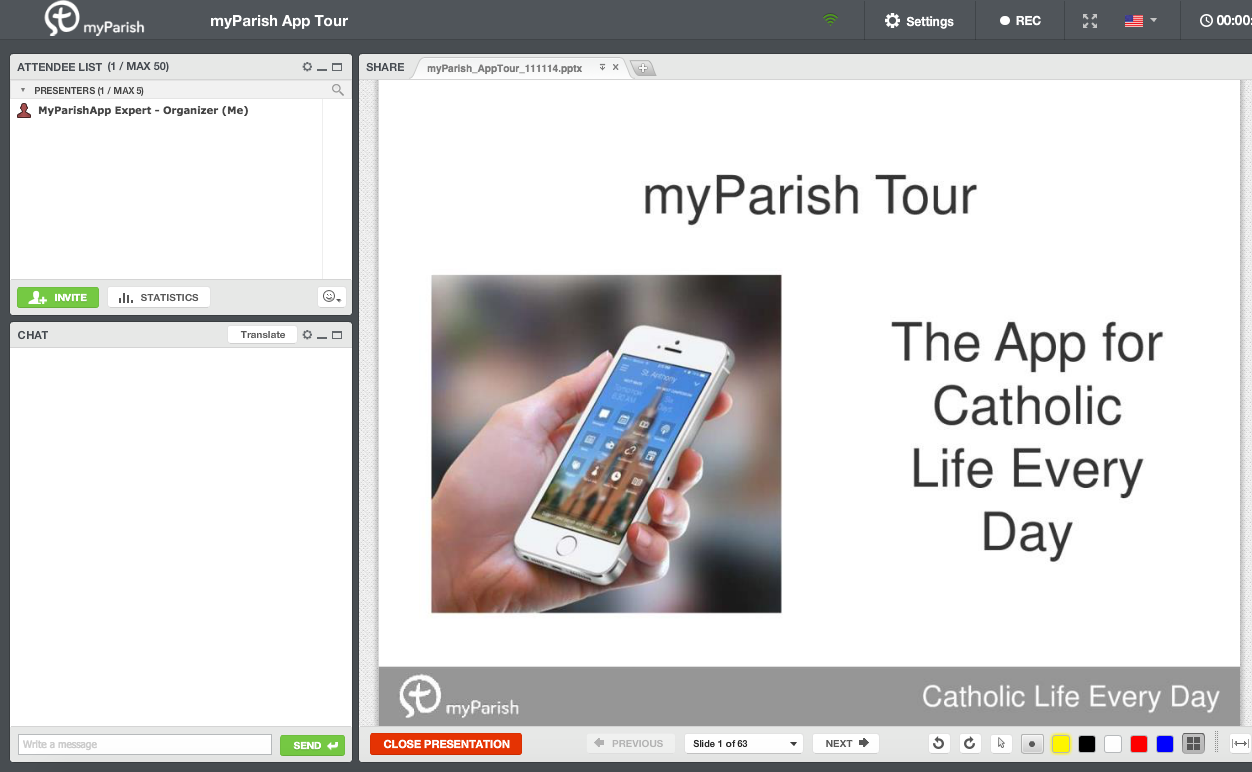Open attendee list gear settings
The image size is (1252, 772).
[307, 67]
